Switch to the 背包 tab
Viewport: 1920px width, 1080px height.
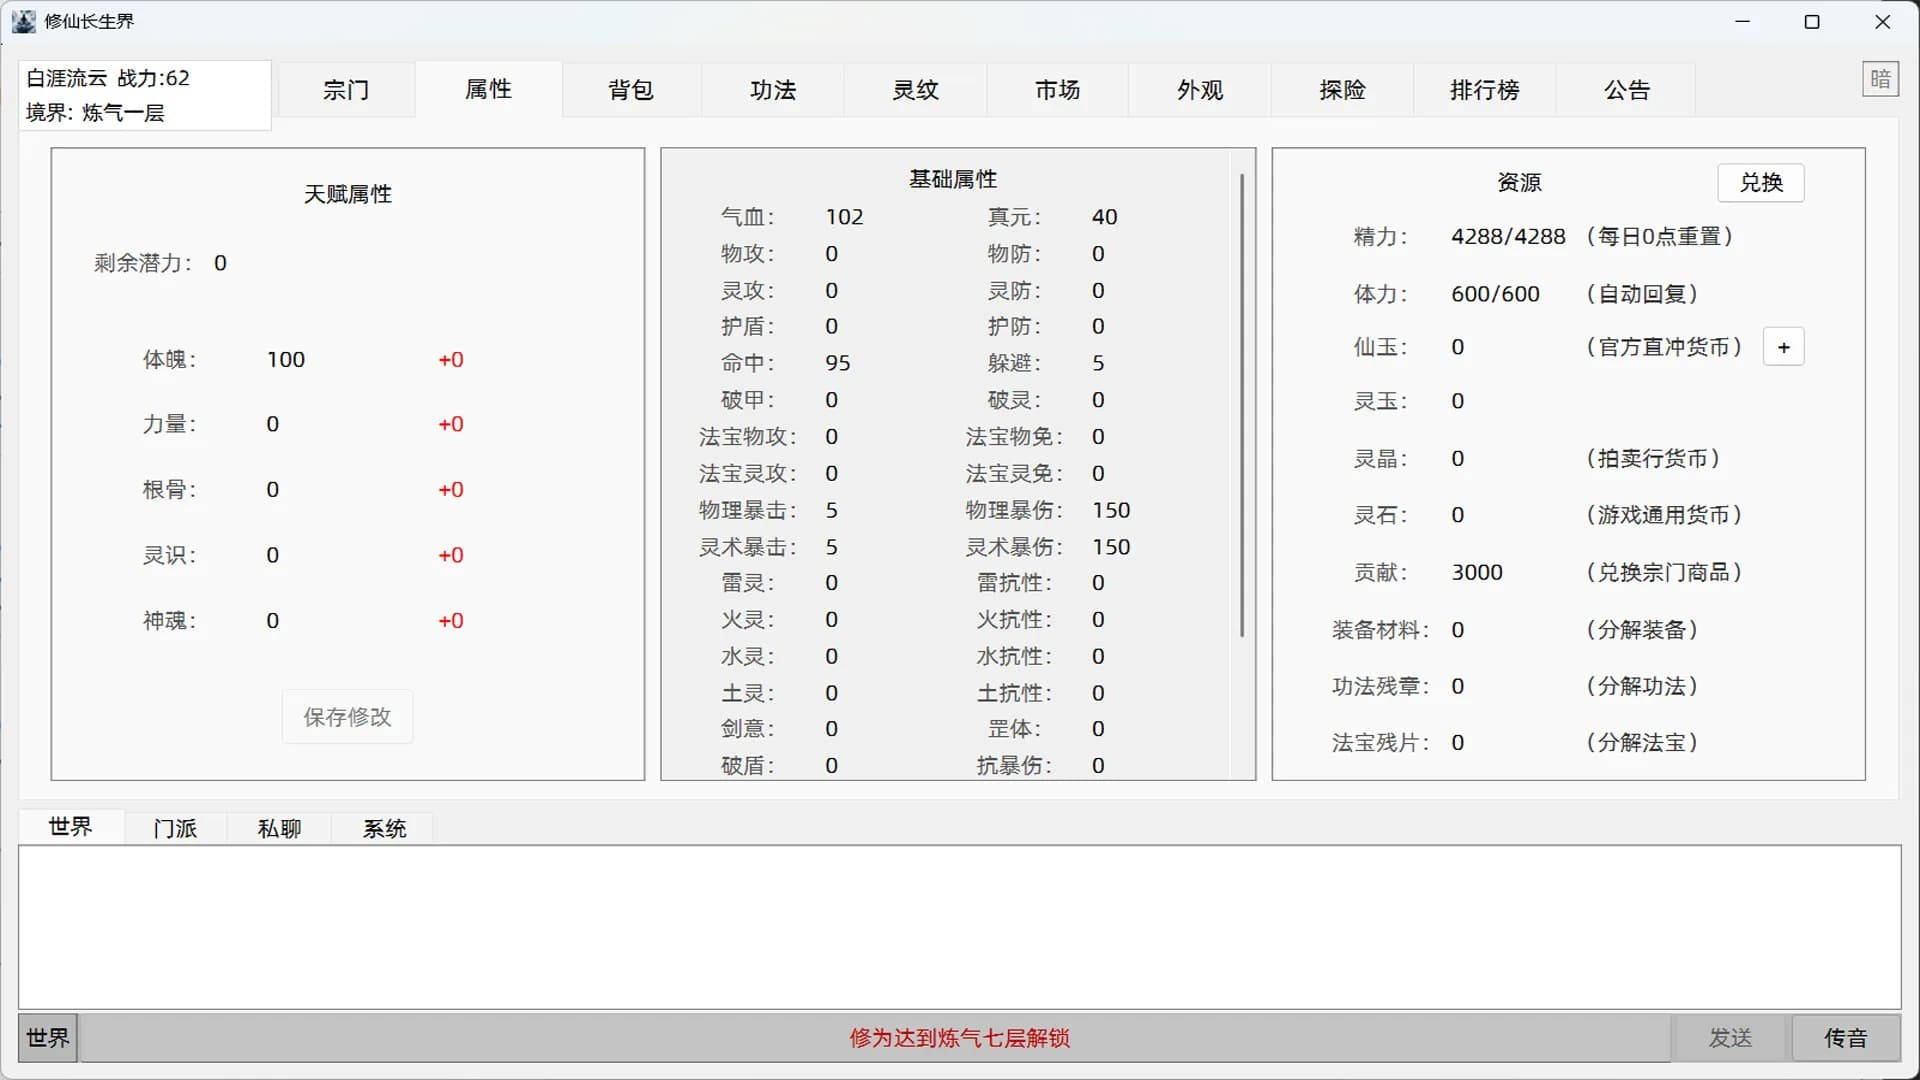point(631,90)
